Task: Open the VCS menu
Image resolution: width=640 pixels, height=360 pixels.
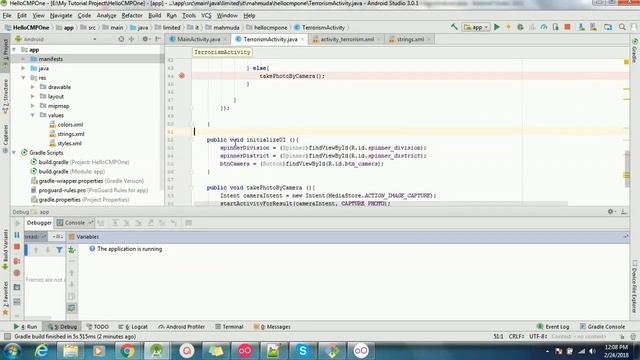Action: 206,16
